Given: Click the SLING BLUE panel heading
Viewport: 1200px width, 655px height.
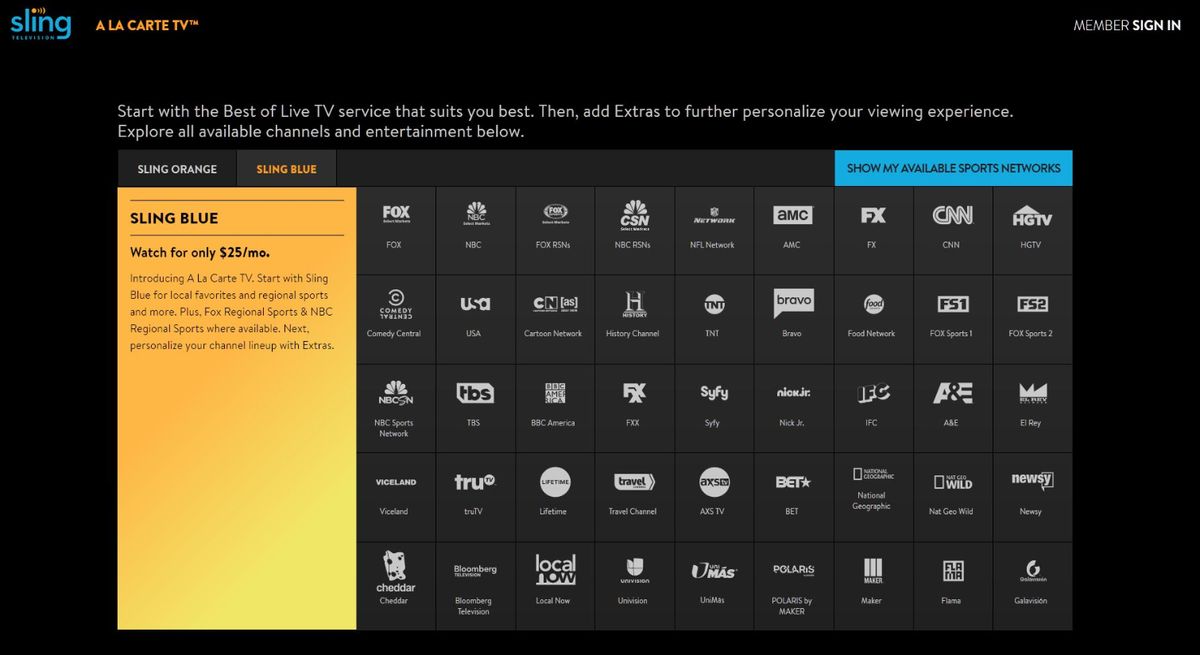Looking at the screenshot, I should pyautogui.click(x=174, y=218).
